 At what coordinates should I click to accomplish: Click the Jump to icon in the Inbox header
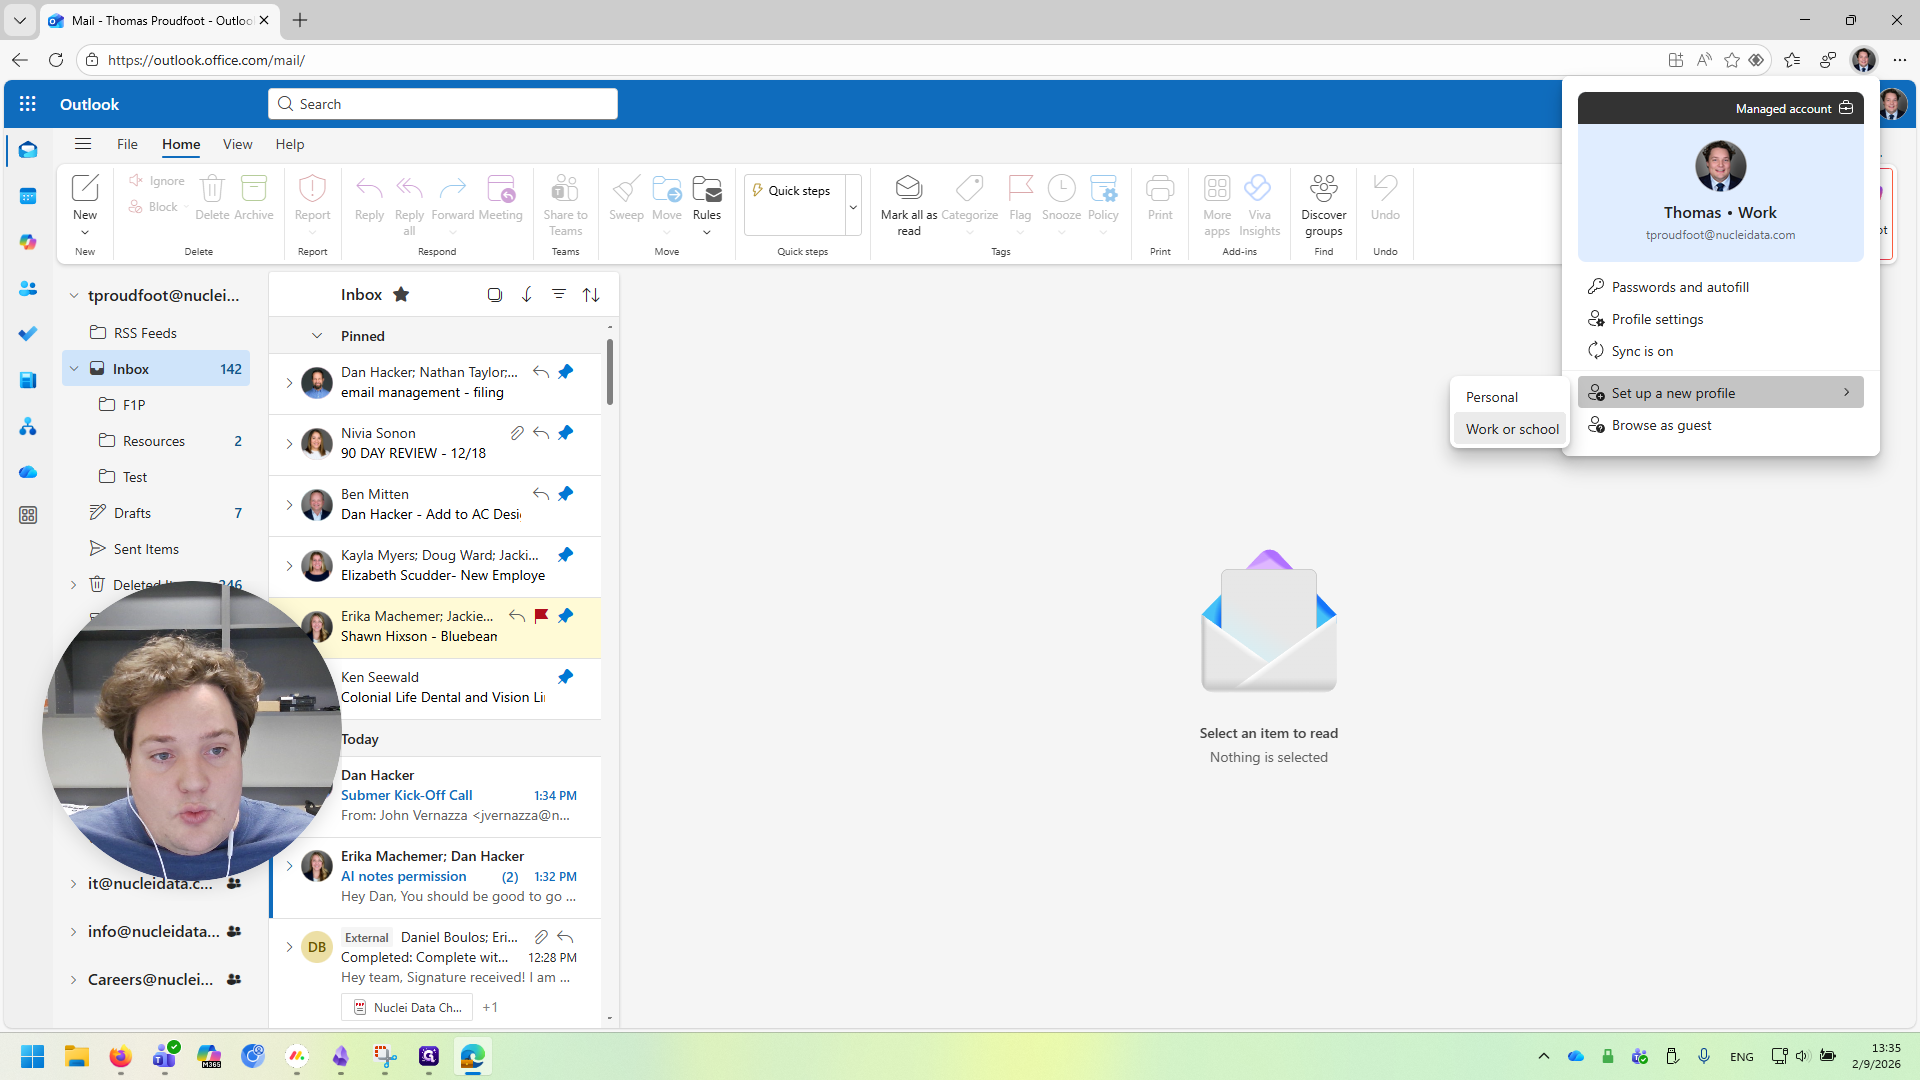pyautogui.click(x=527, y=294)
